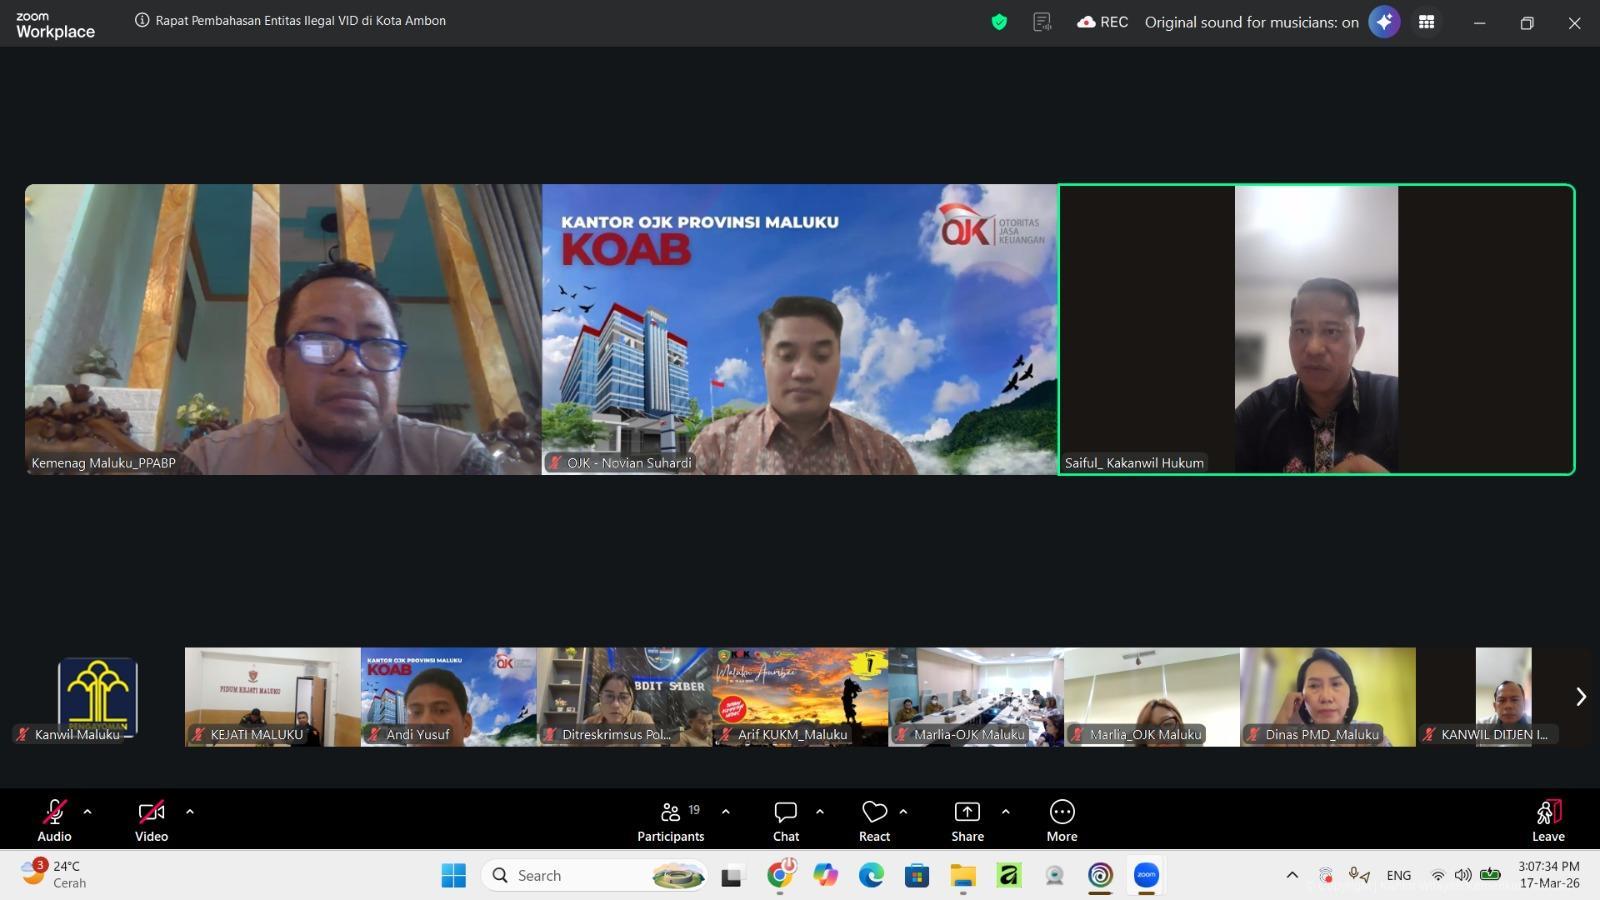Open the Chat panel

[786, 820]
